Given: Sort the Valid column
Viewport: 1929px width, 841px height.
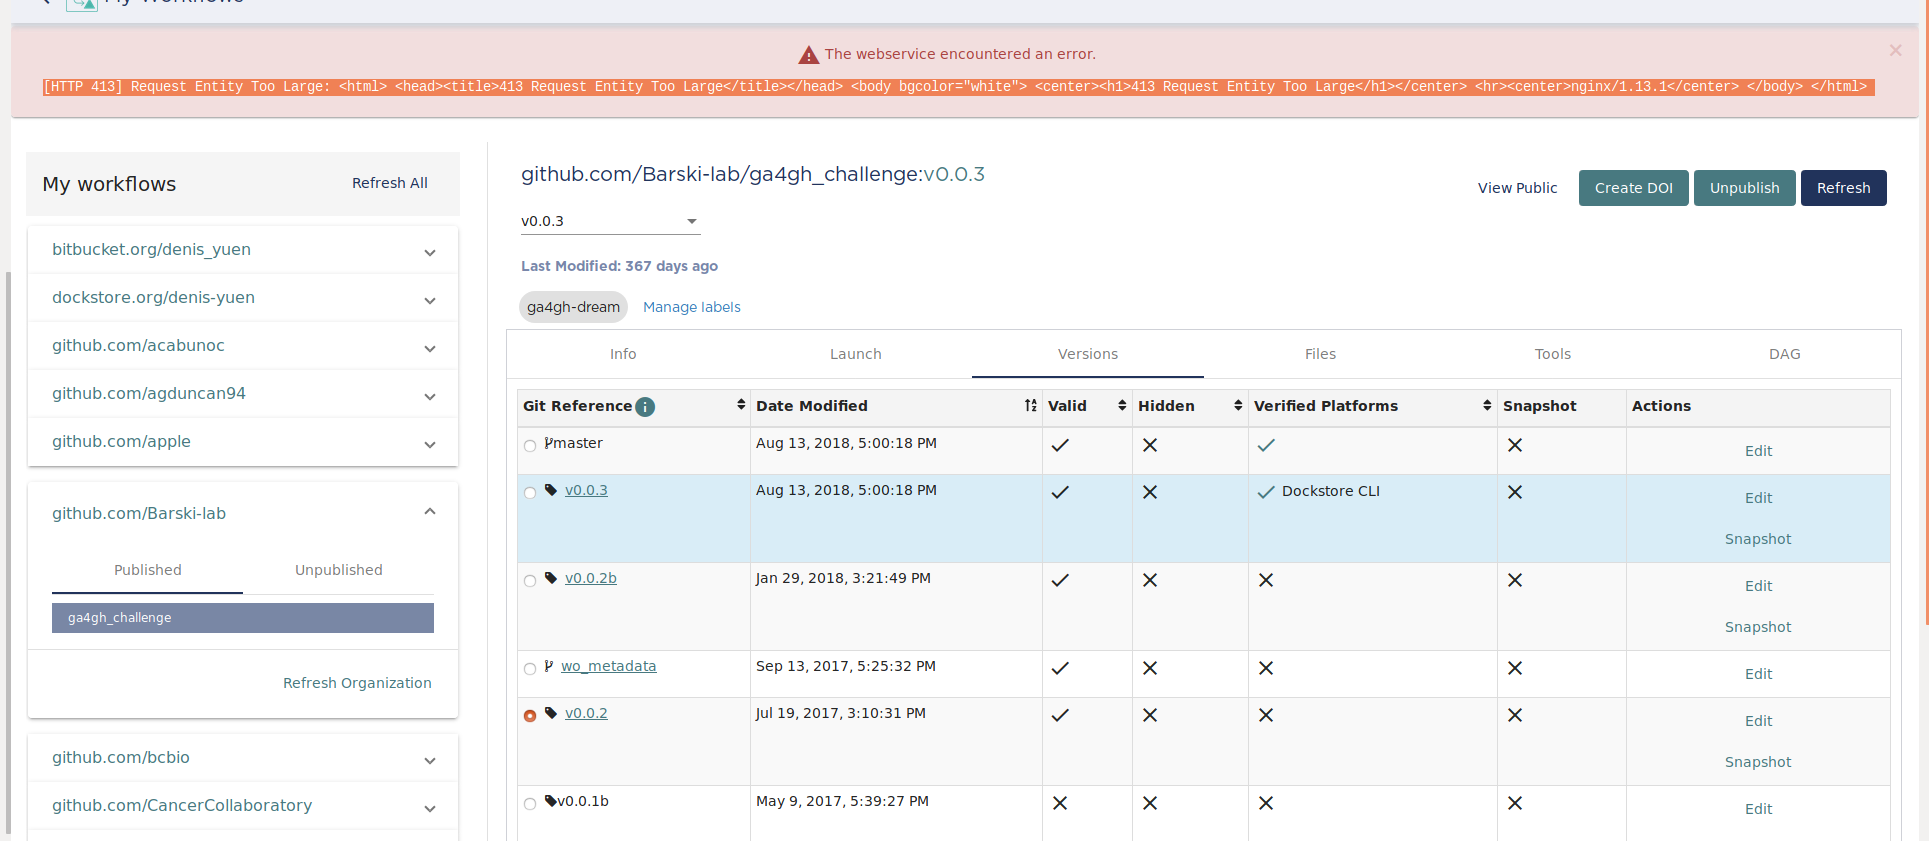Looking at the screenshot, I should [x=1122, y=405].
